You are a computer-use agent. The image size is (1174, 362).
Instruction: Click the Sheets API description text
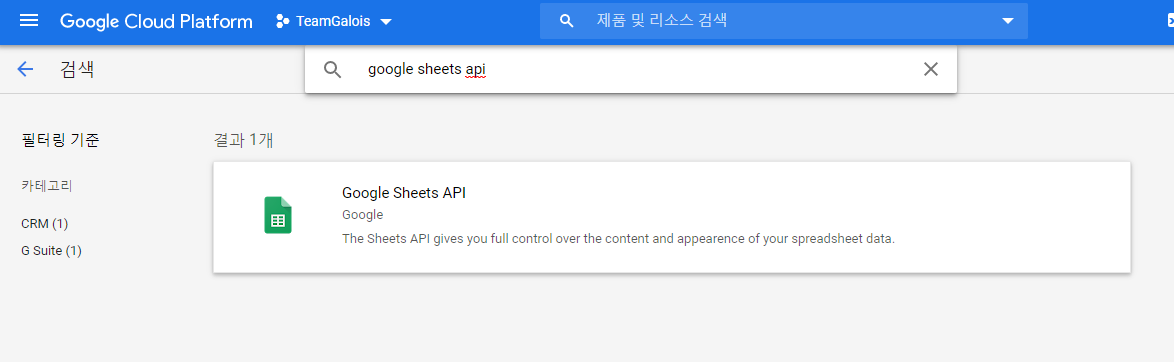(618, 240)
